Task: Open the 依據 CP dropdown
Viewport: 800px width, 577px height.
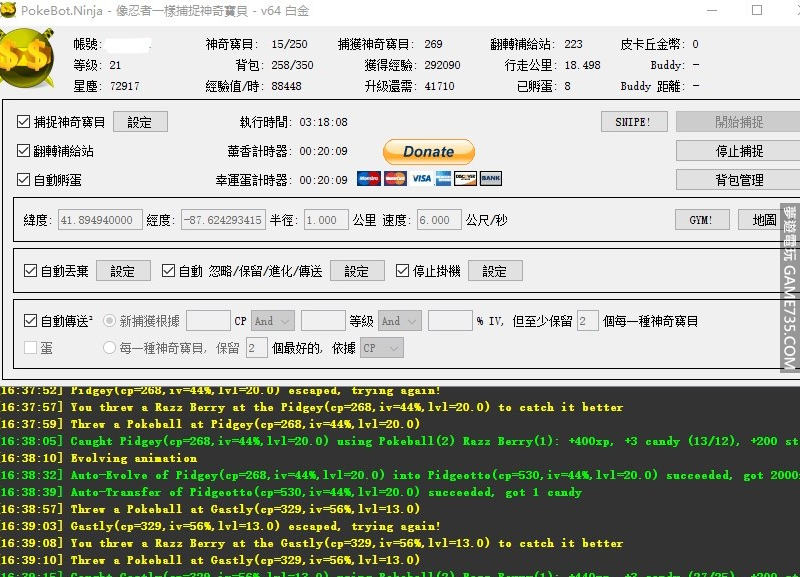Action: (382, 348)
